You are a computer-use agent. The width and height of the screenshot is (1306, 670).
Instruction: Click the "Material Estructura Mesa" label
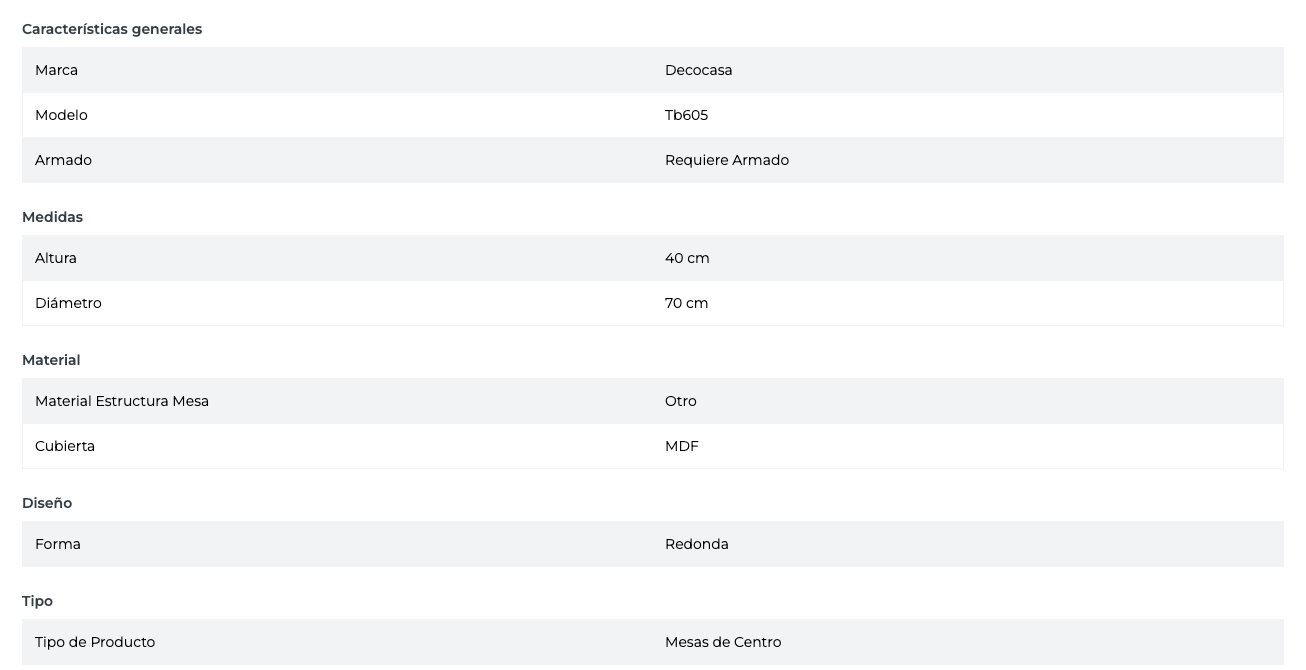click(x=122, y=401)
